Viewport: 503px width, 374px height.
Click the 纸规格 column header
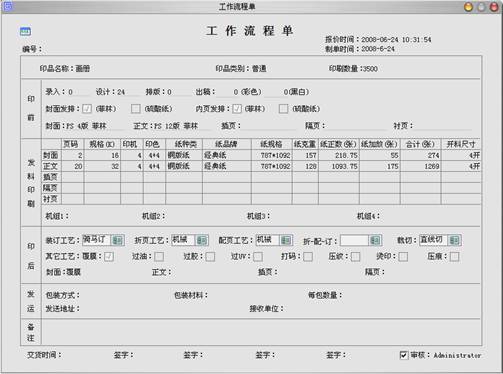click(272, 144)
